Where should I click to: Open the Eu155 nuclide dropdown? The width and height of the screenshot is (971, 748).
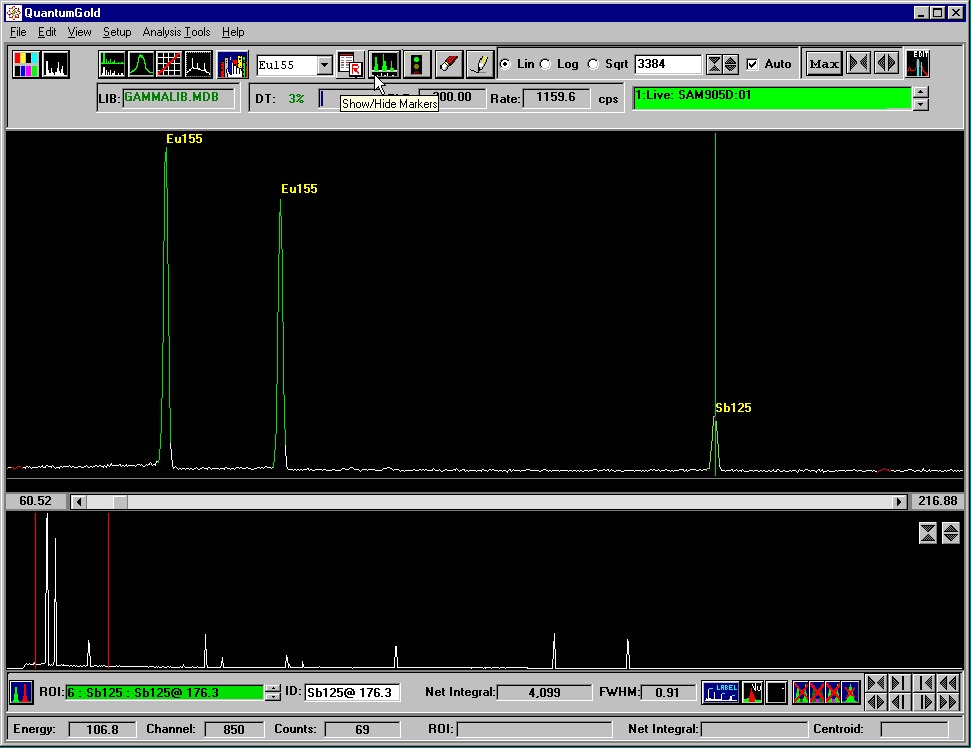tap(324, 65)
